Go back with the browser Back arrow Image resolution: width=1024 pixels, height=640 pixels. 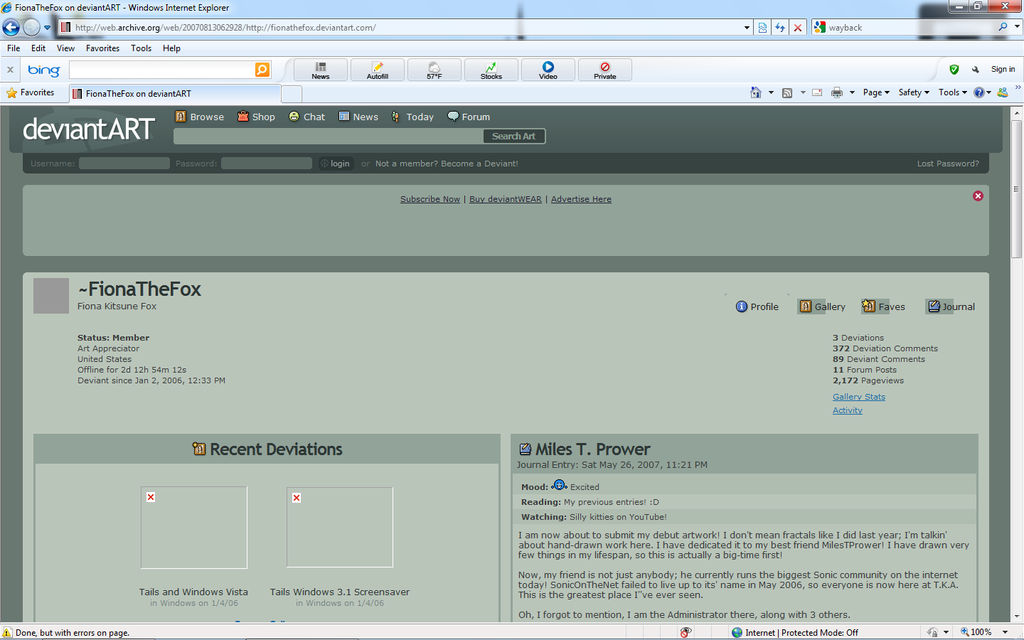coord(11,27)
